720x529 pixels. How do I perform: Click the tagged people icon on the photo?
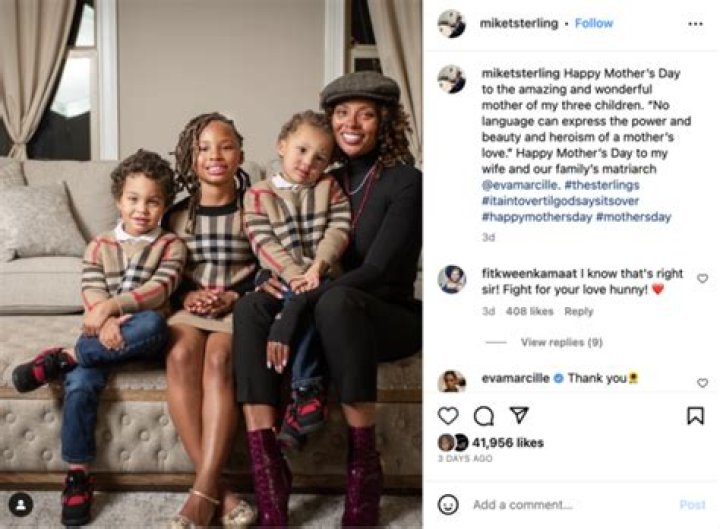[21, 505]
